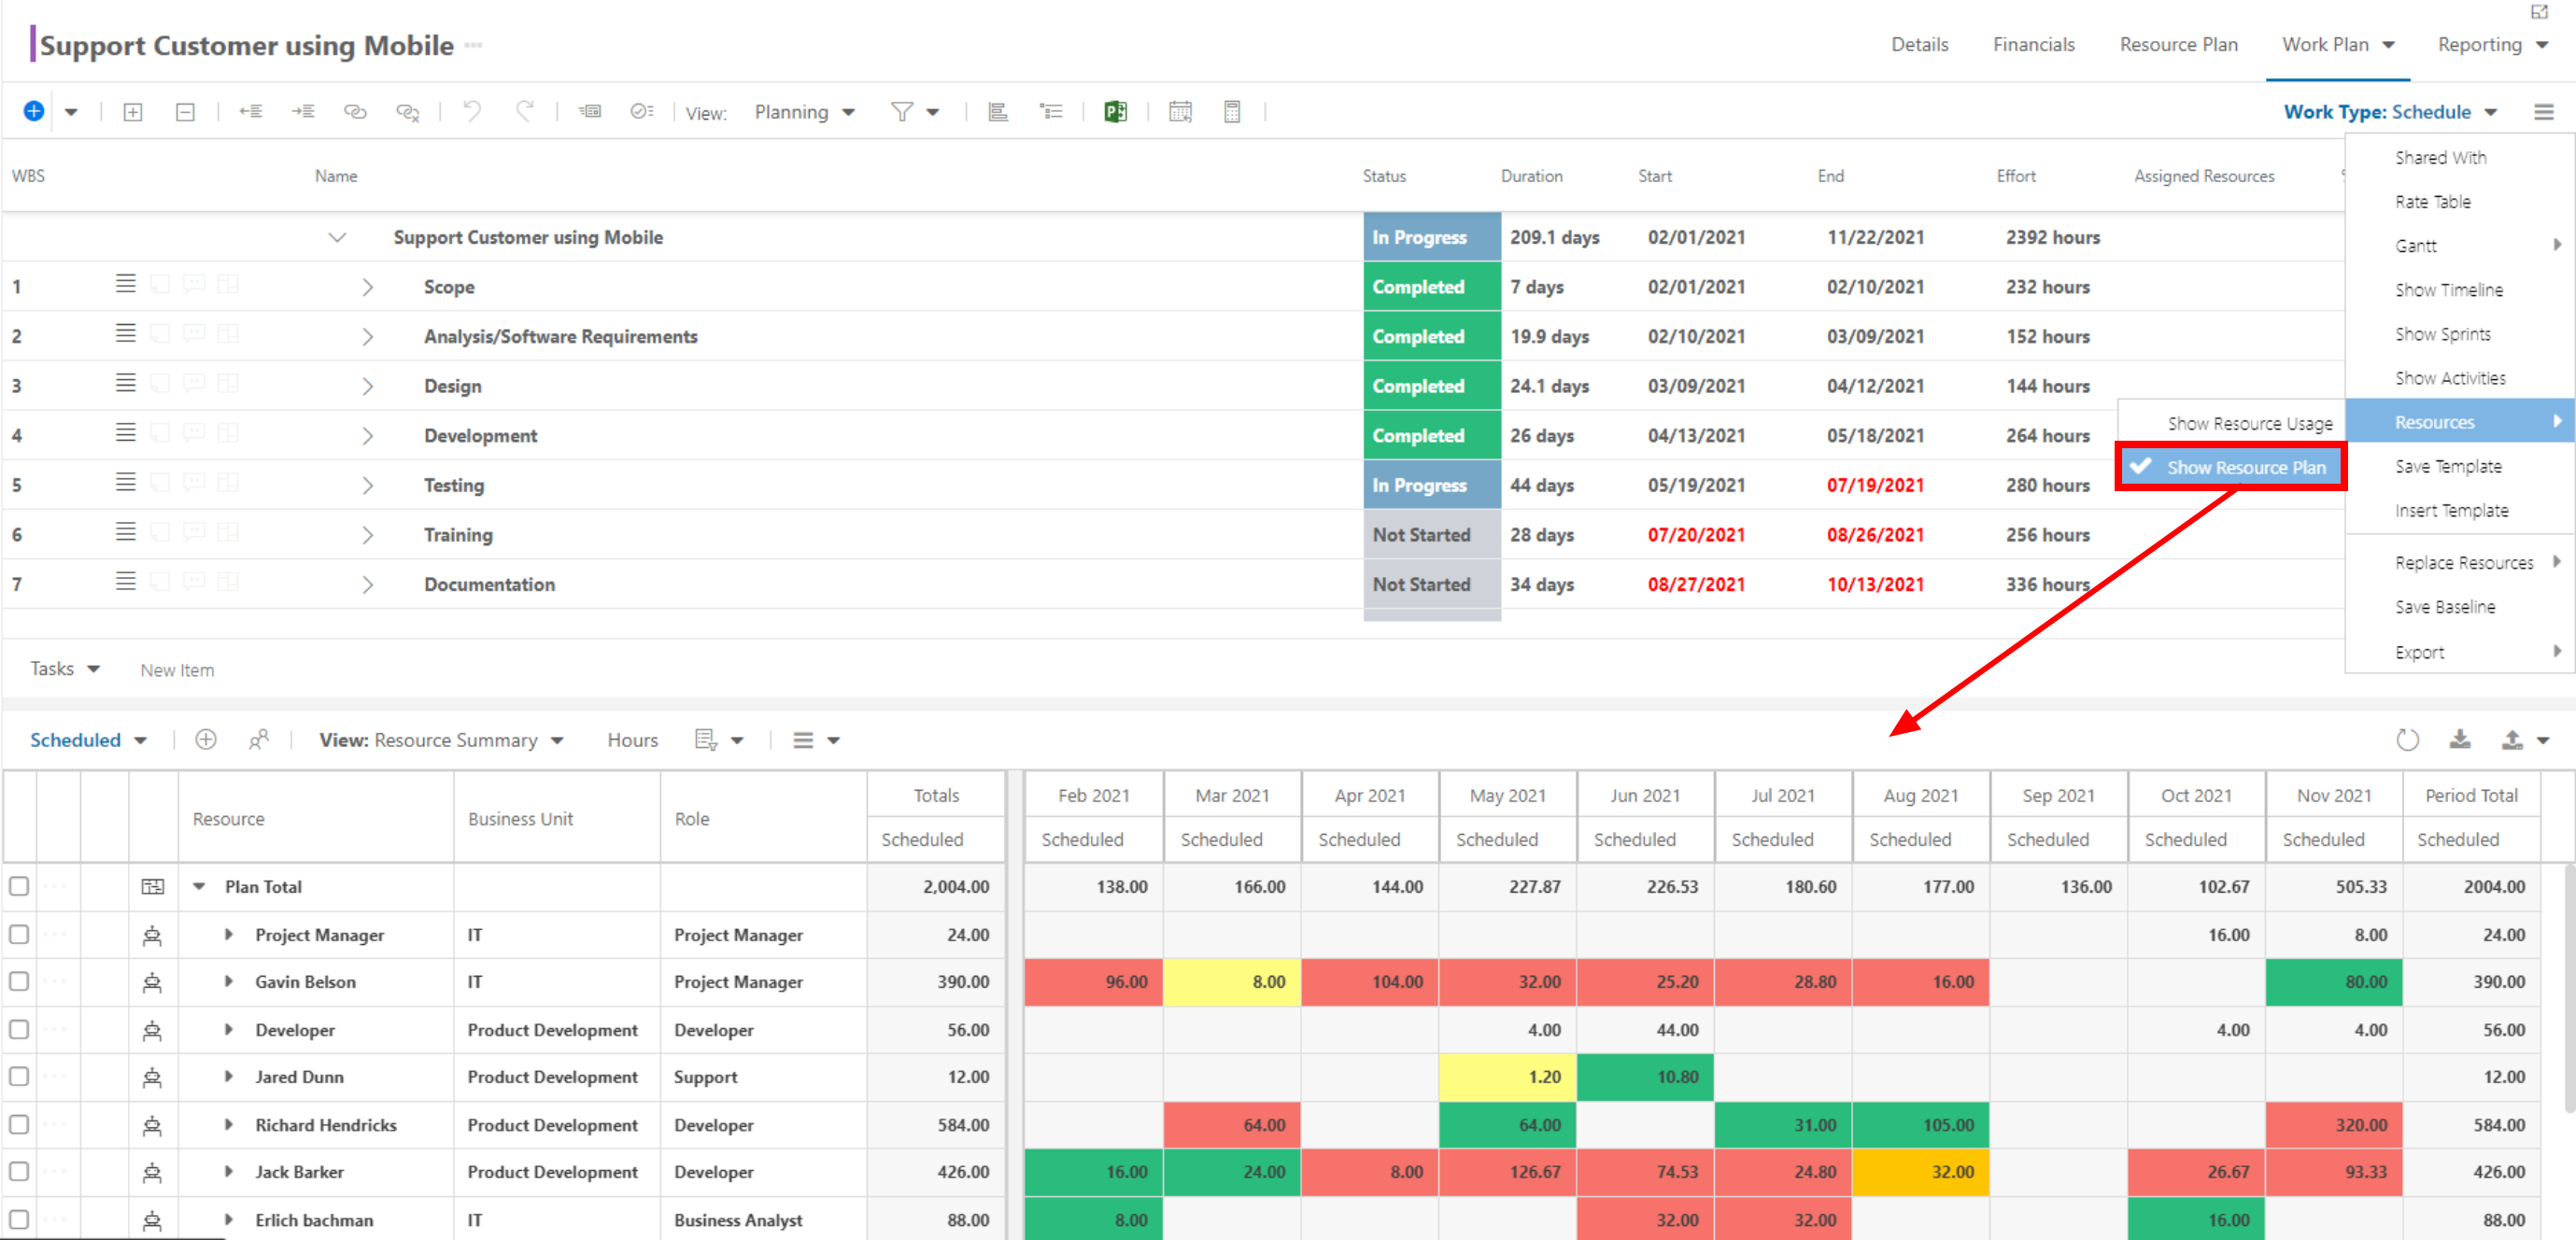Click the redo arrow icon
Image resolution: width=2576 pixels, height=1240 pixels.
point(524,110)
